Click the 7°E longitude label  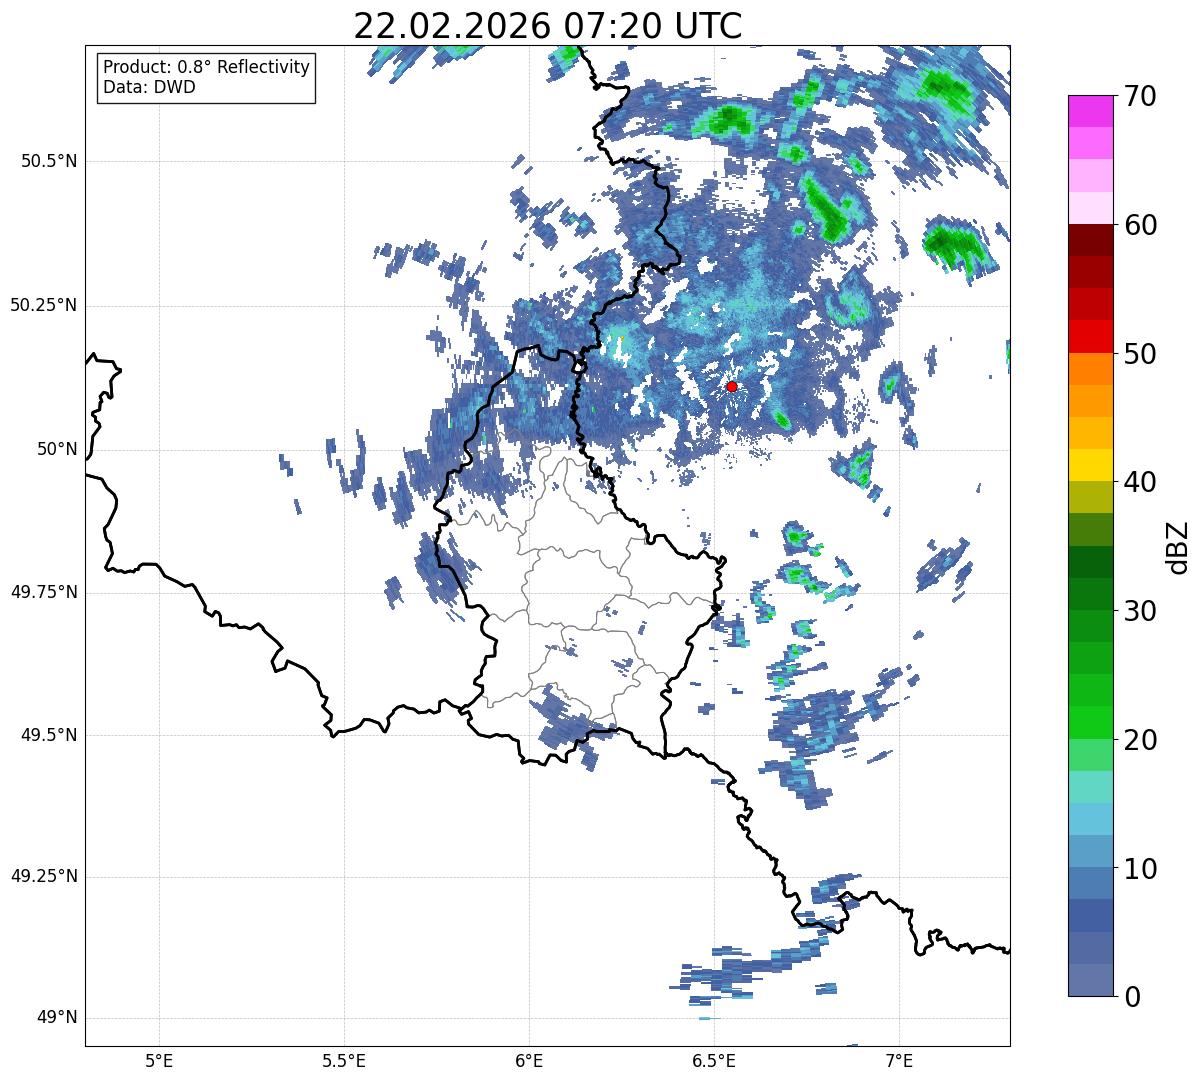click(x=899, y=1060)
